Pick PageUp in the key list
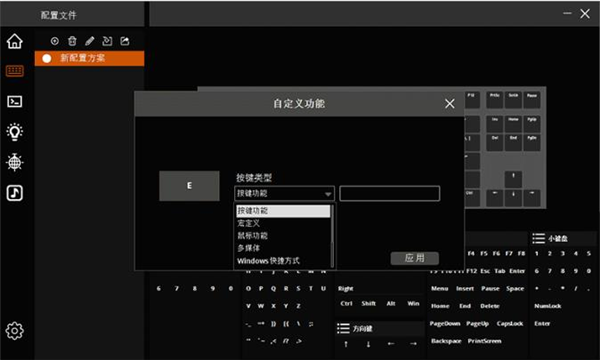This screenshot has height=360, width=600. (478, 324)
